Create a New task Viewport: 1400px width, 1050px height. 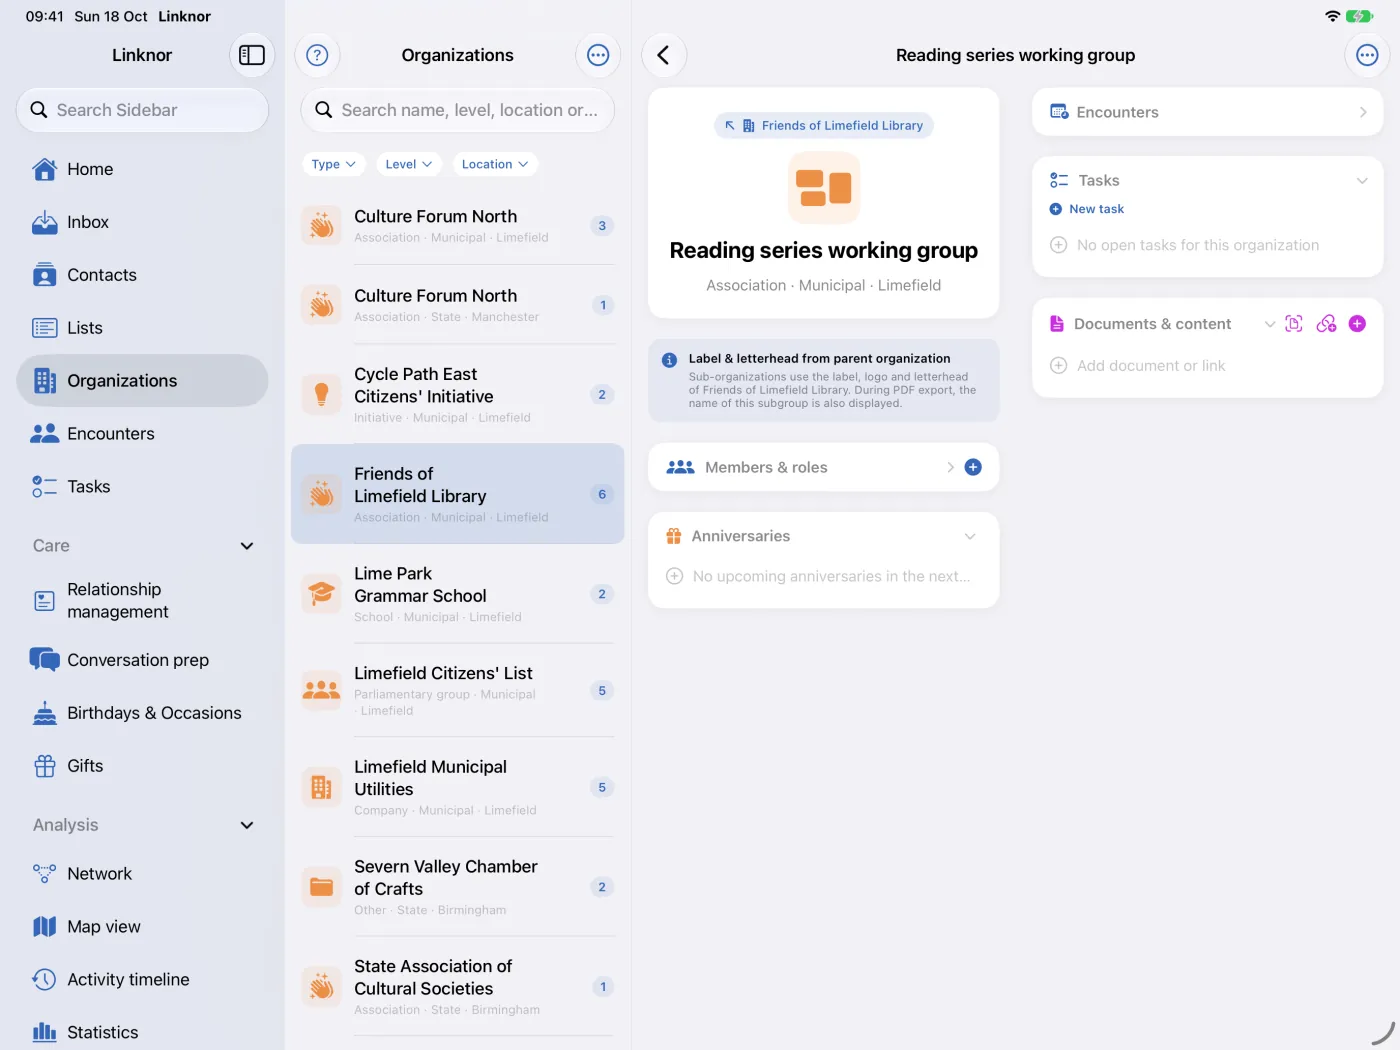pyautogui.click(x=1087, y=209)
